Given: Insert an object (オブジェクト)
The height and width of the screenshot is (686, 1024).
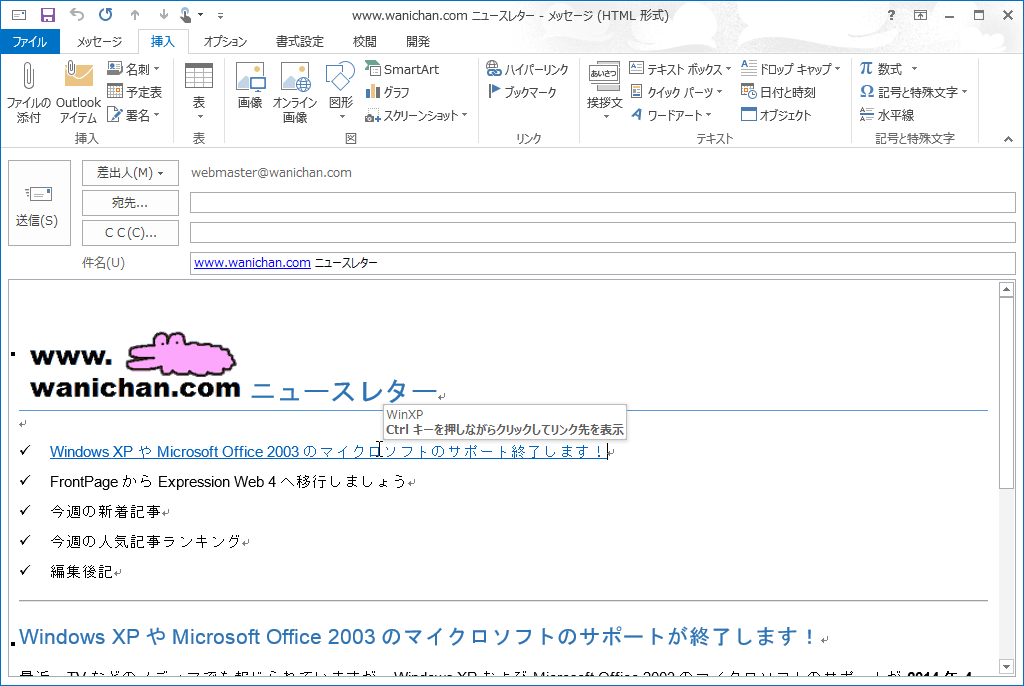Looking at the screenshot, I should pyautogui.click(x=776, y=115).
